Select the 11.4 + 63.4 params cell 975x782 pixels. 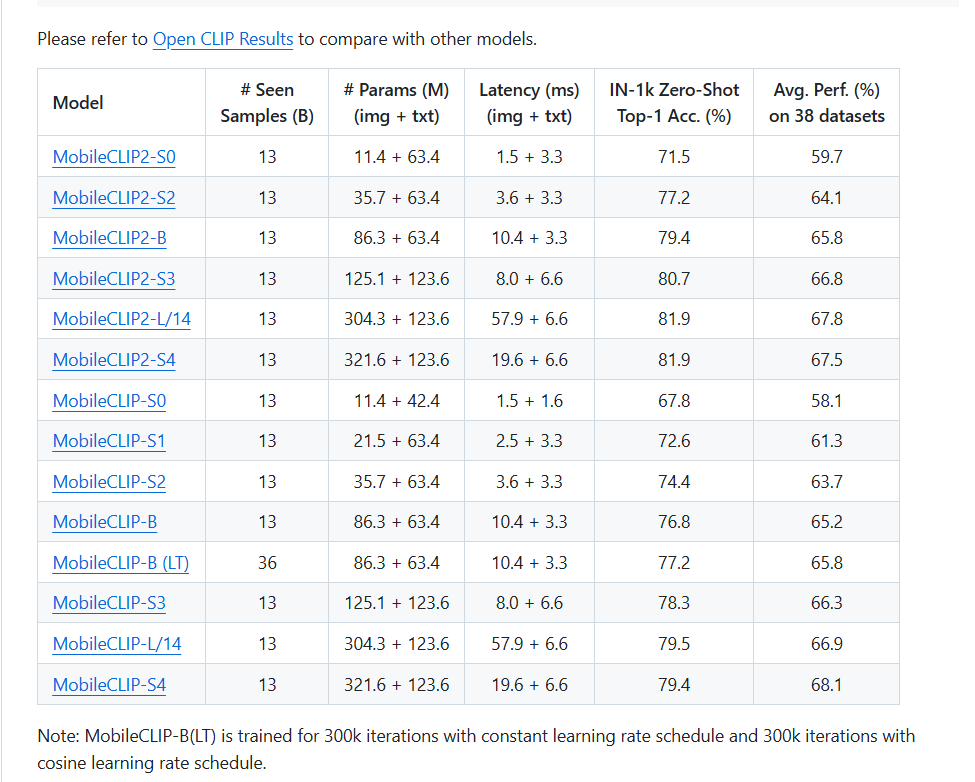pyautogui.click(x=397, y=157)
